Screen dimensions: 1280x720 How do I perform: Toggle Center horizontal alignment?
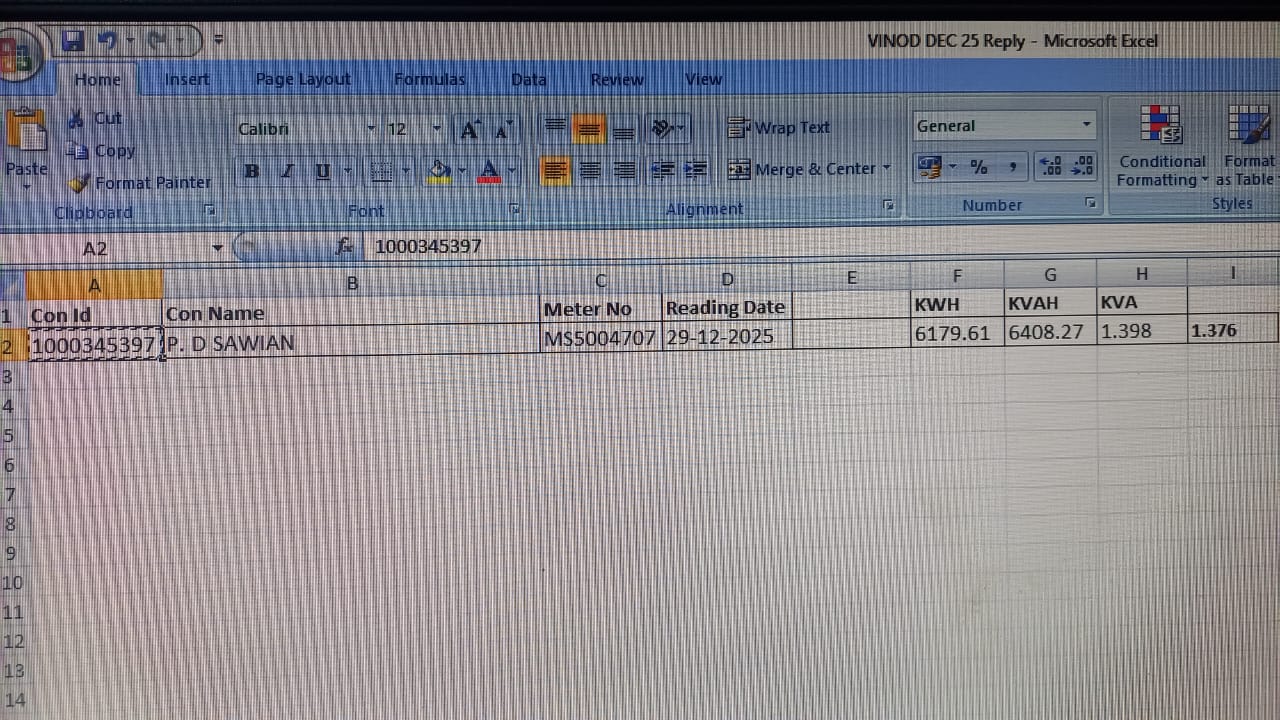[590, 170]
